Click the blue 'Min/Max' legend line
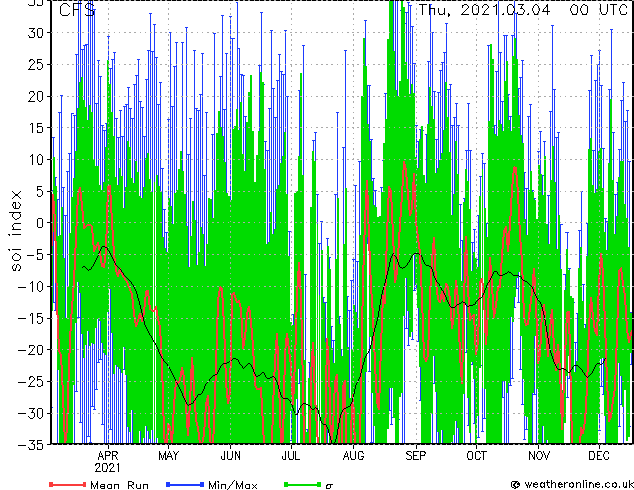 point(185,484)
